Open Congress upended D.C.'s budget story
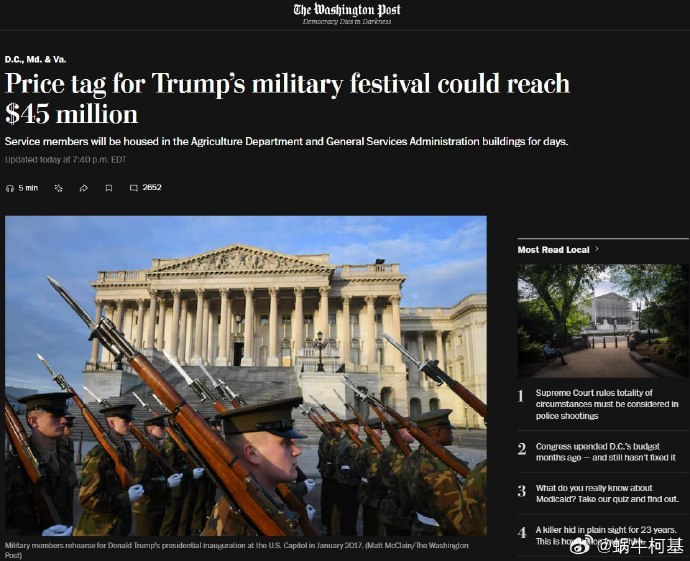 point(606,452)
